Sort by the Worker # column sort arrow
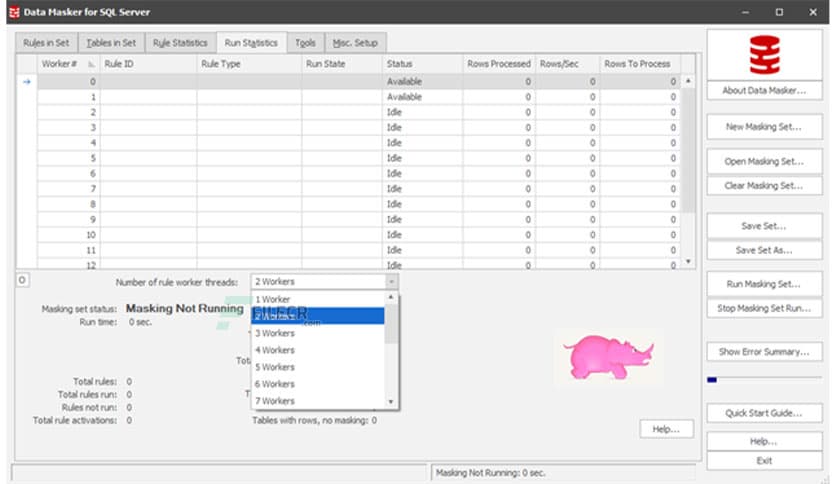This screenshot has width=836, height=484. pos(91,64)
